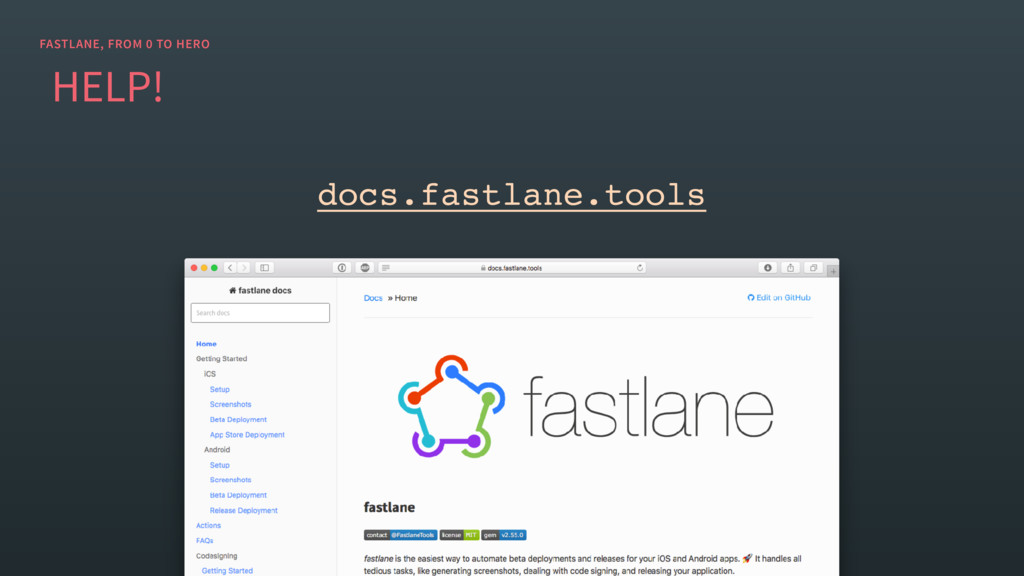Viewport: 1024px width, 576px height.
Task: Click the contact @FastlaneTools badge
Action: click(400, 535)
